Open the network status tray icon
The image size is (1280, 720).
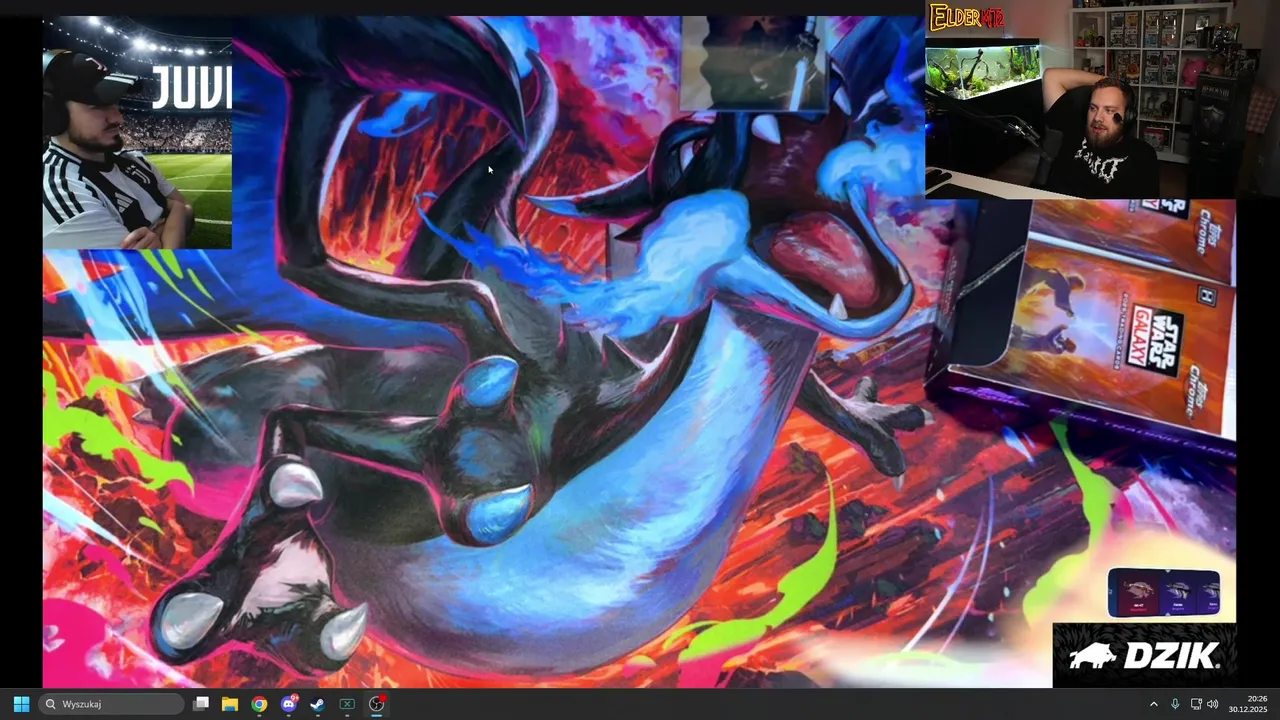point(1196,704)
